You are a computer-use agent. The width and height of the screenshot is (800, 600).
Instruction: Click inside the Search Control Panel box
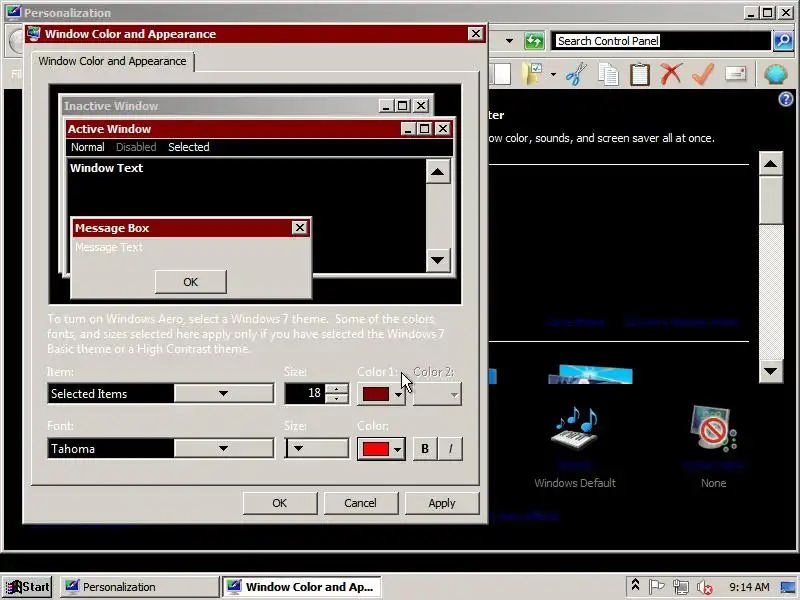pos(661,41)
